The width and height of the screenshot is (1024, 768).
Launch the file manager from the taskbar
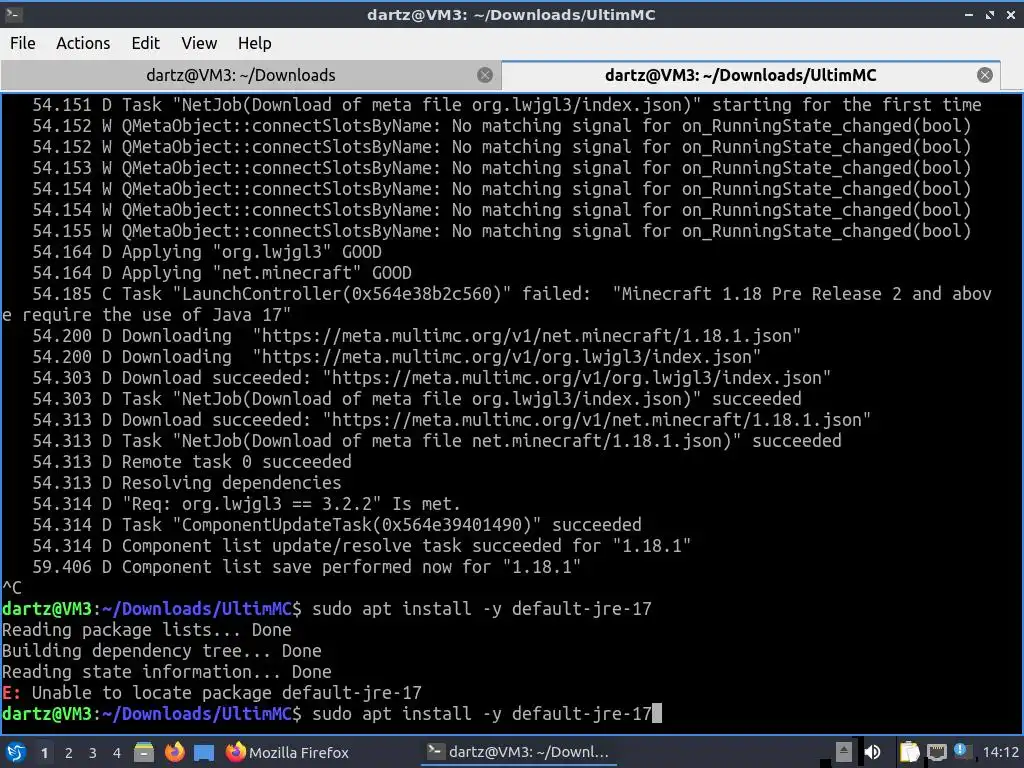[x=144, y=752]
